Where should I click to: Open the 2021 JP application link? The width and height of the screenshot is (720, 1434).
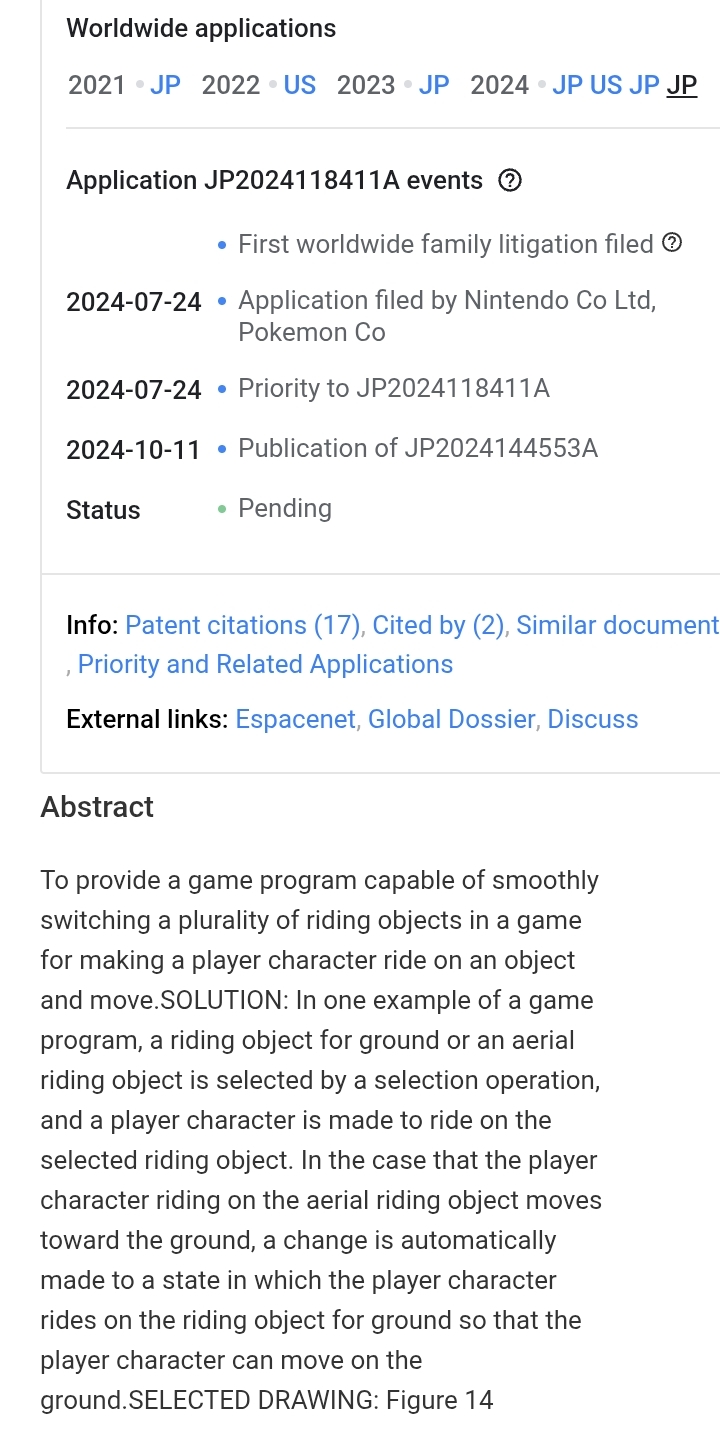click(165, 85)
